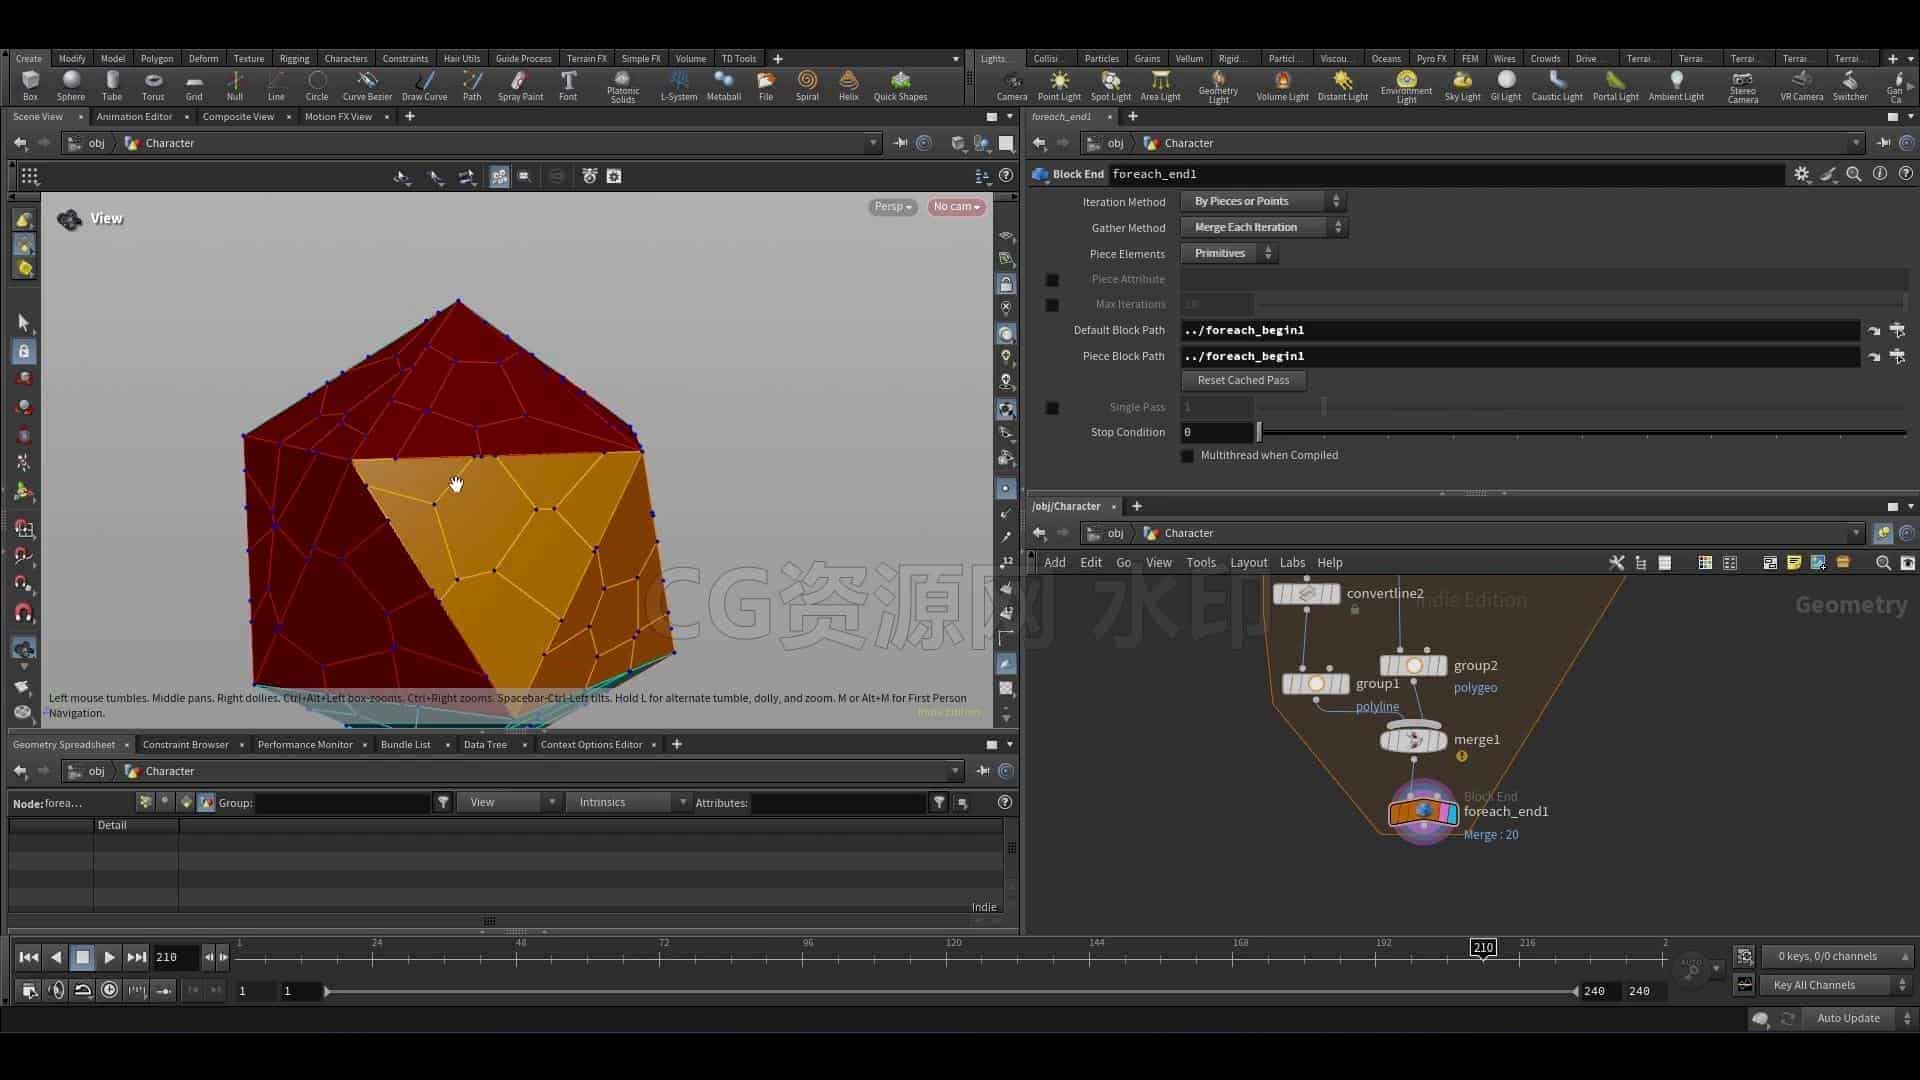Click the Spiral shelf tool
1920x1080 pixels.
(807, 86)
